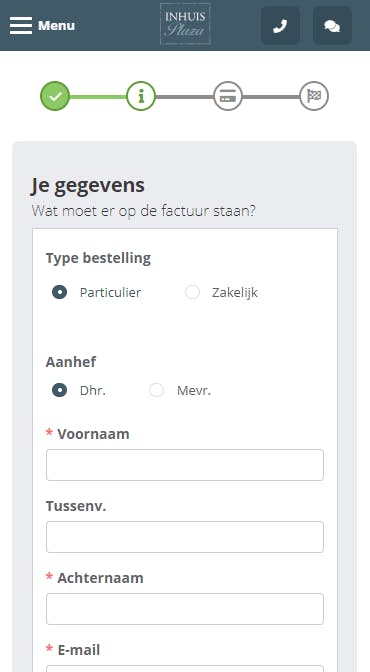Open the Menu label
This screenshot has width=370, height=672.
(56, 26)
